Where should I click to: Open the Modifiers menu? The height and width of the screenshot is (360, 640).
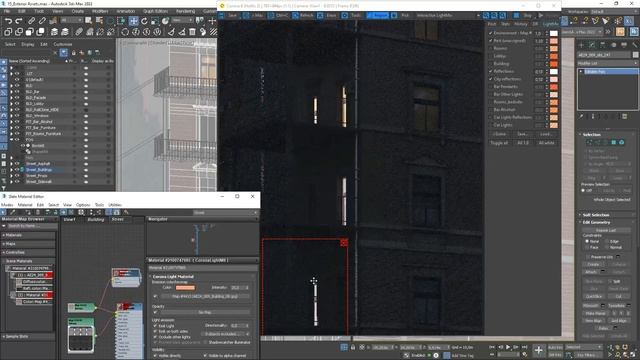(100, 11)
